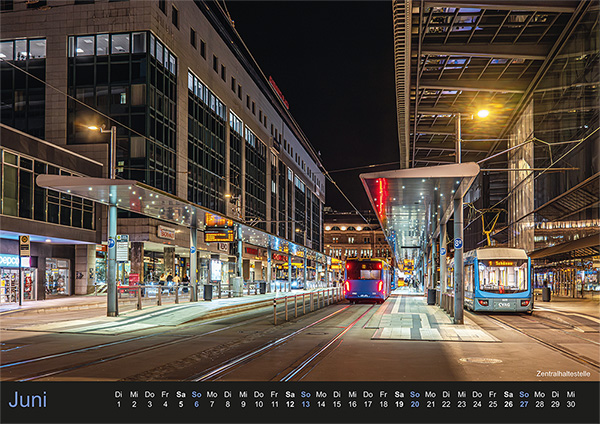This screenshot has height=424, width=600.
Task: Click the Zentralhaltestelle photo caption
Action: pyautogui.click(x=563, y=373)
